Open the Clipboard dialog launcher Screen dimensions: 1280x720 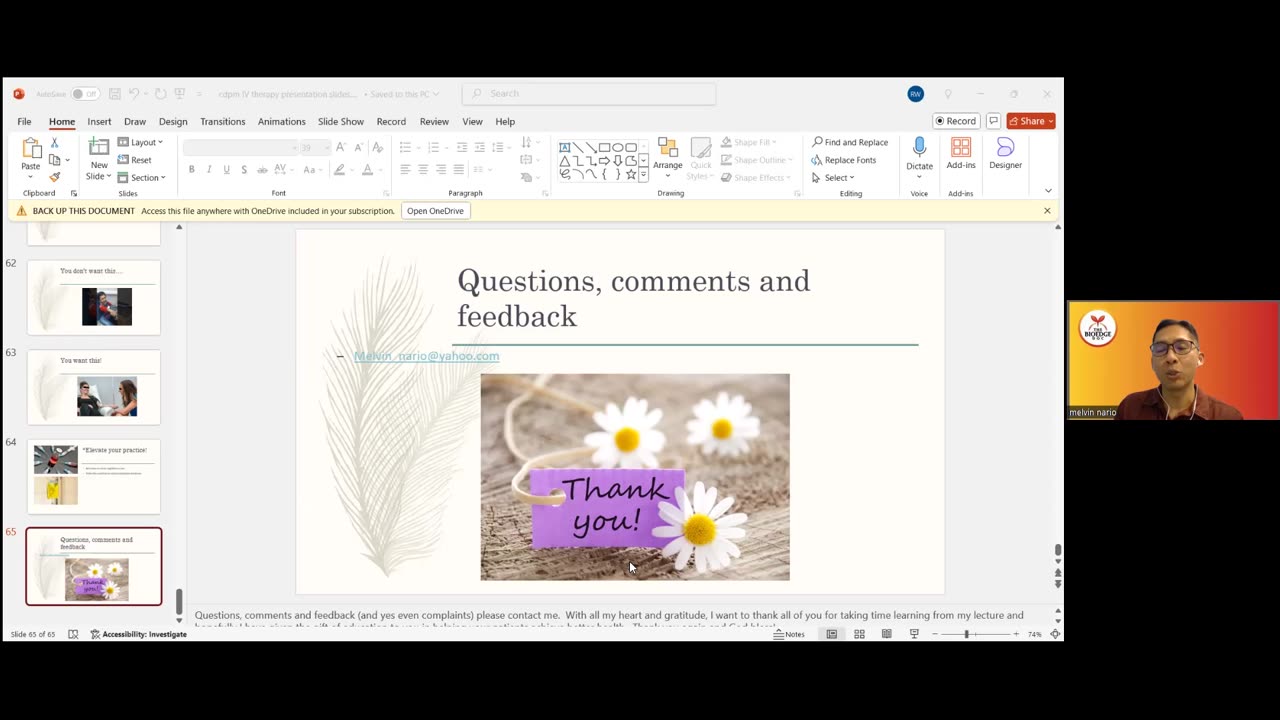click(73, 193)
